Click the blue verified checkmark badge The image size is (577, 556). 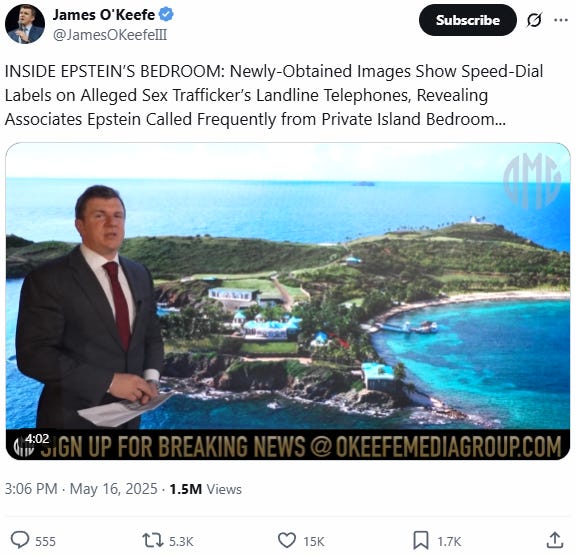(166, 15)
